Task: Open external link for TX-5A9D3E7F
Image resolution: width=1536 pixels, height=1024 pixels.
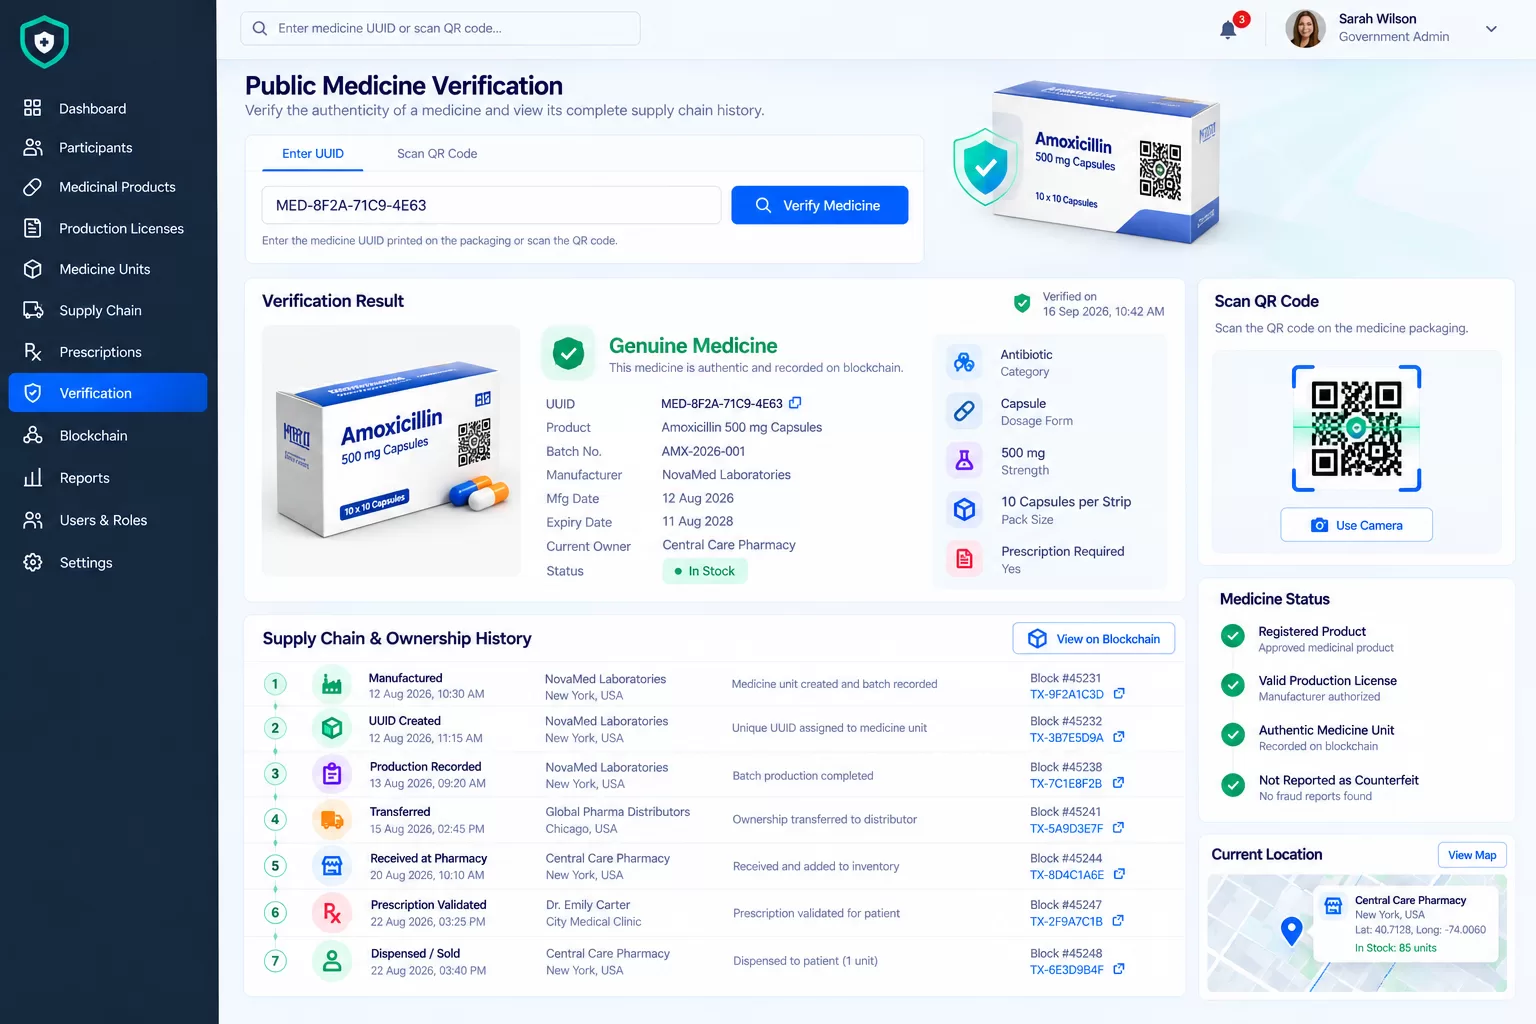Action: click(x=1118, y=828)
